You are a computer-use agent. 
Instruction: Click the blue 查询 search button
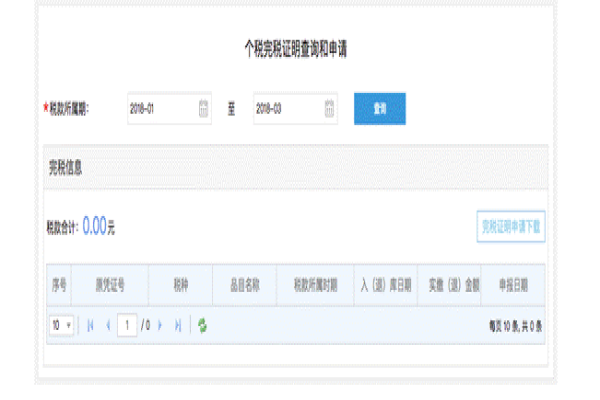point(380,109)
